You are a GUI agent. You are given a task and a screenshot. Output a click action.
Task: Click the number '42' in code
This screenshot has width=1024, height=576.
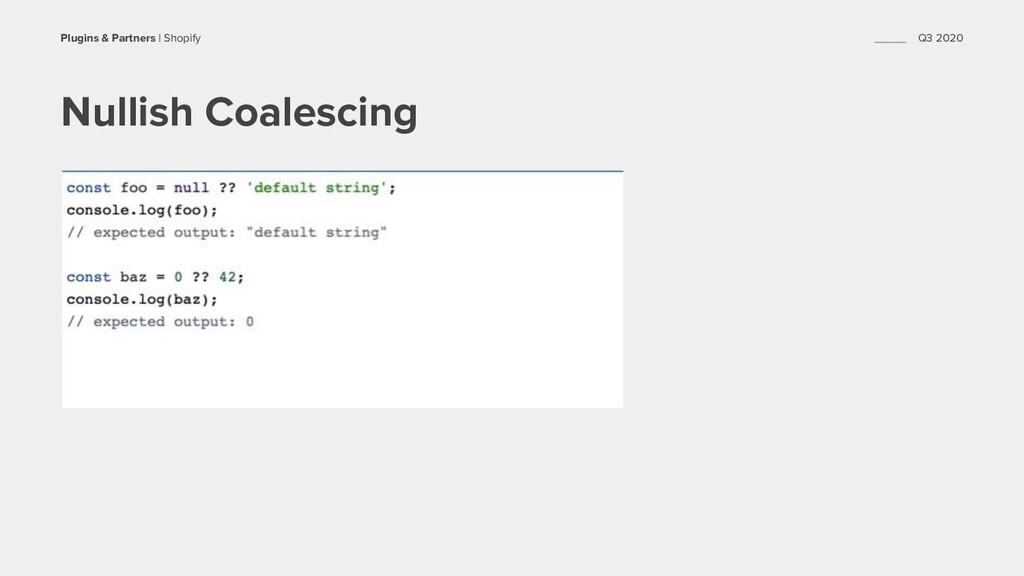[x=227, y=277]
